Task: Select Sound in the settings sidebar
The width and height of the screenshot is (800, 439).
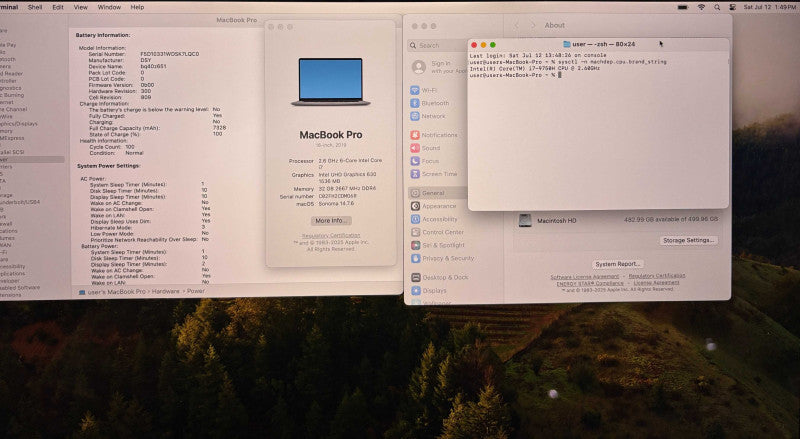Action: click(x=426, y=148)
